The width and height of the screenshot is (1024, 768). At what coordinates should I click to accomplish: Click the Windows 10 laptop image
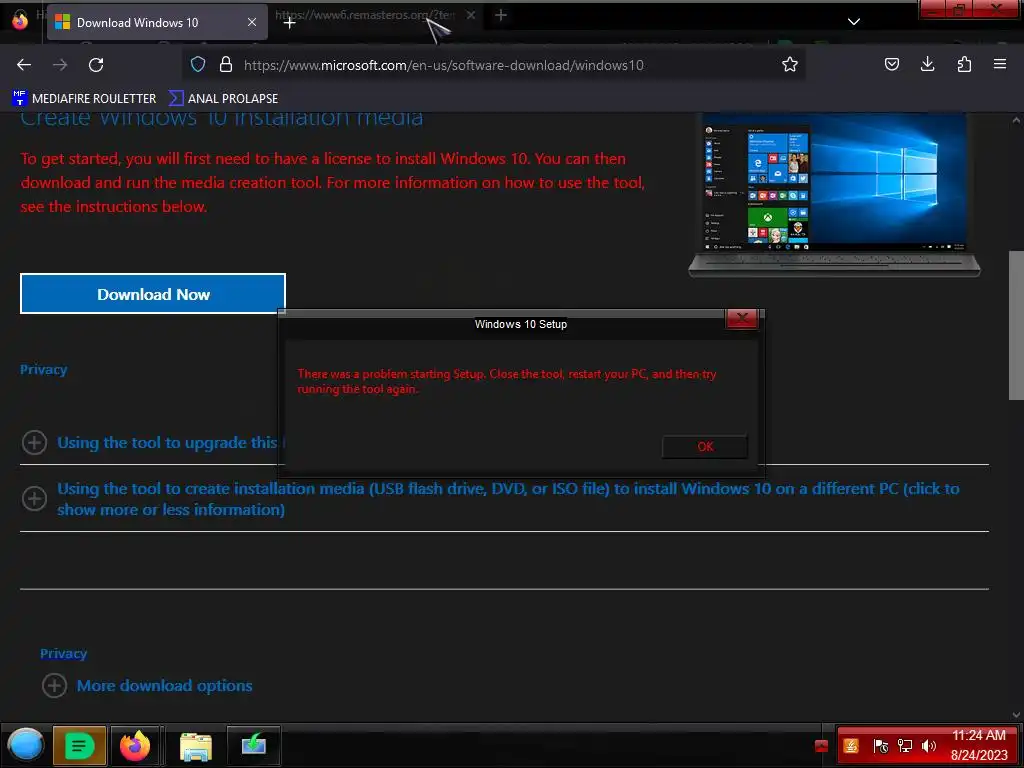[834, 195]
